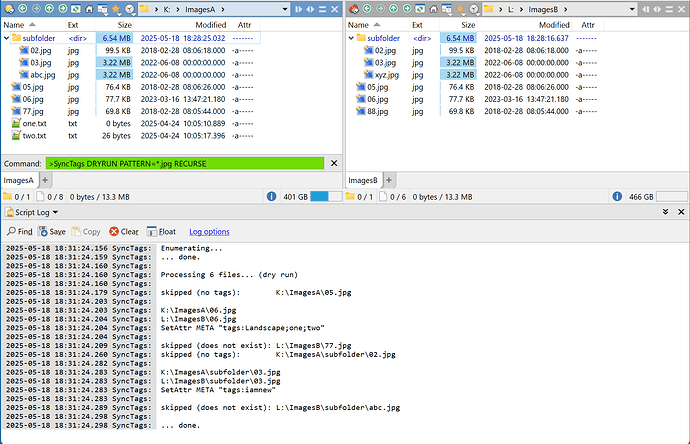Collapse the subfolder tree in ImagesB
This screenshot has width=690, height=444.
coord(351,38)
